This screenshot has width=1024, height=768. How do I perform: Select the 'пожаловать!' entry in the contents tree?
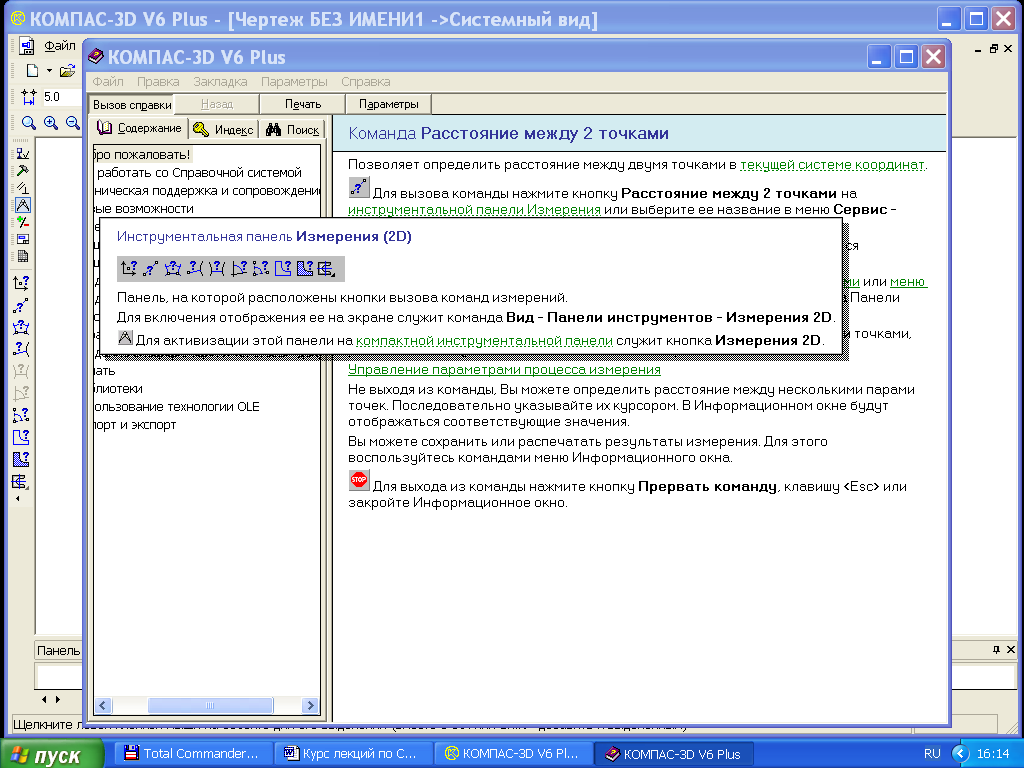(142, 155)
